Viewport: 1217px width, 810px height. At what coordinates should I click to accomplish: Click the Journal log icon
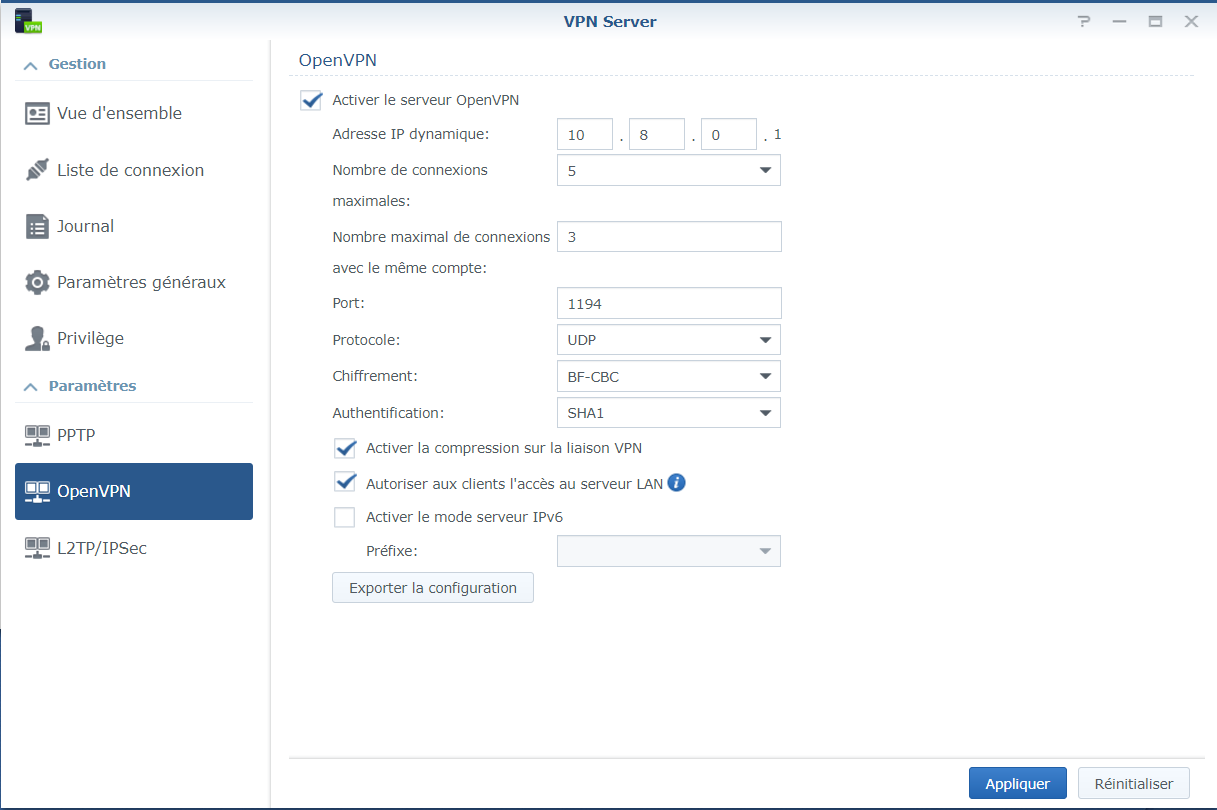(37, 226)
